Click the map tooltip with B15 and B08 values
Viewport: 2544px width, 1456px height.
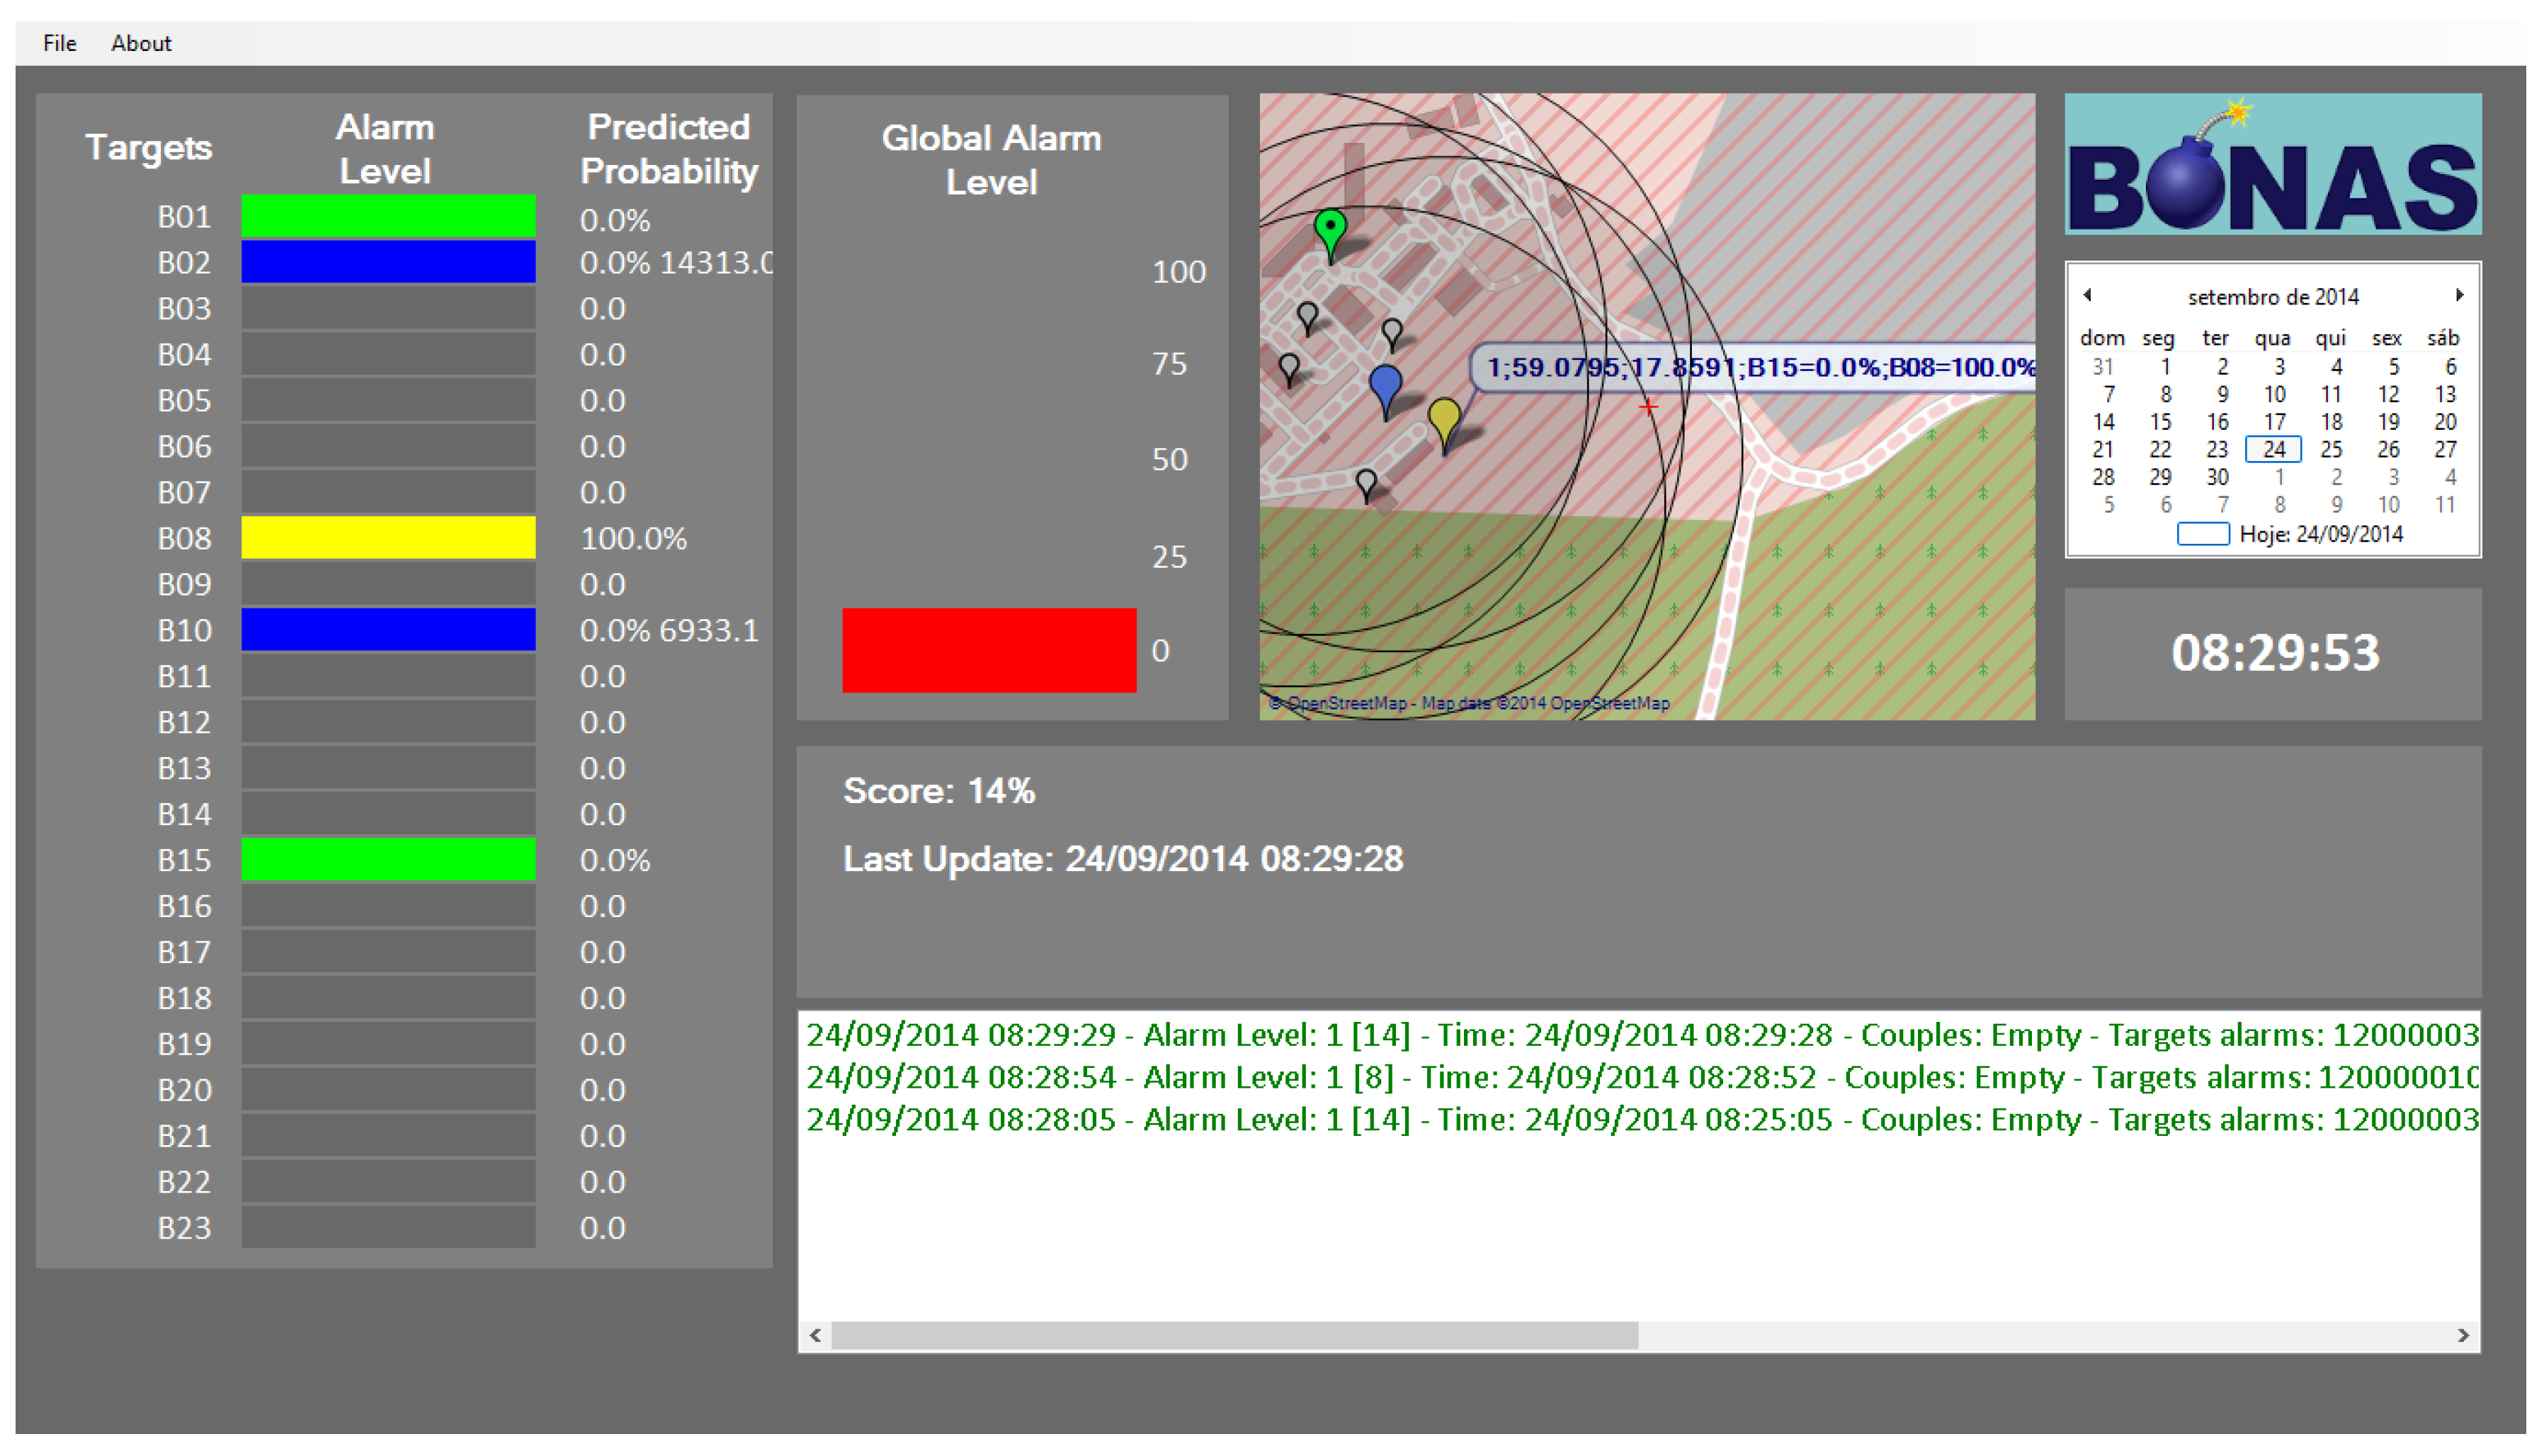(x=1753, y=367)
